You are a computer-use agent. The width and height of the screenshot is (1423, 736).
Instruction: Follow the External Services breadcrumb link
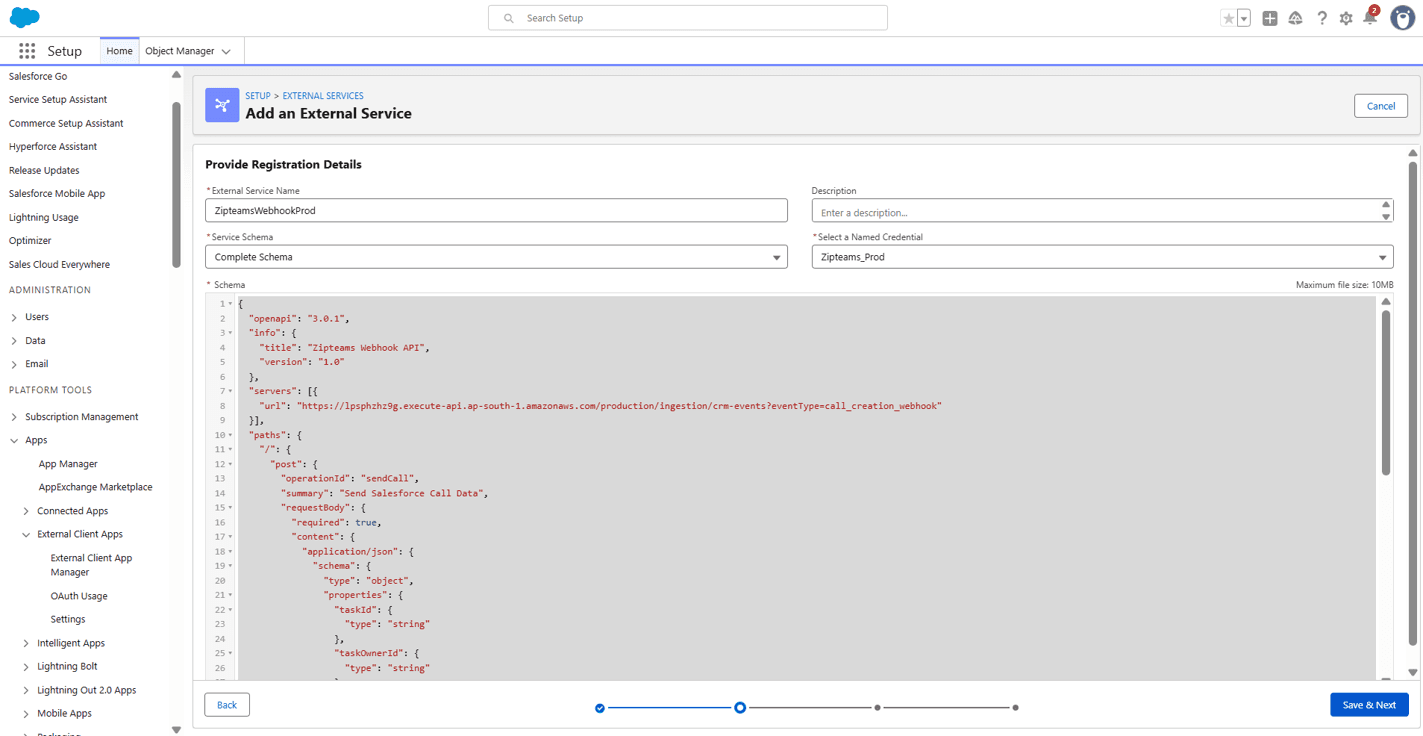click(323, 96)
